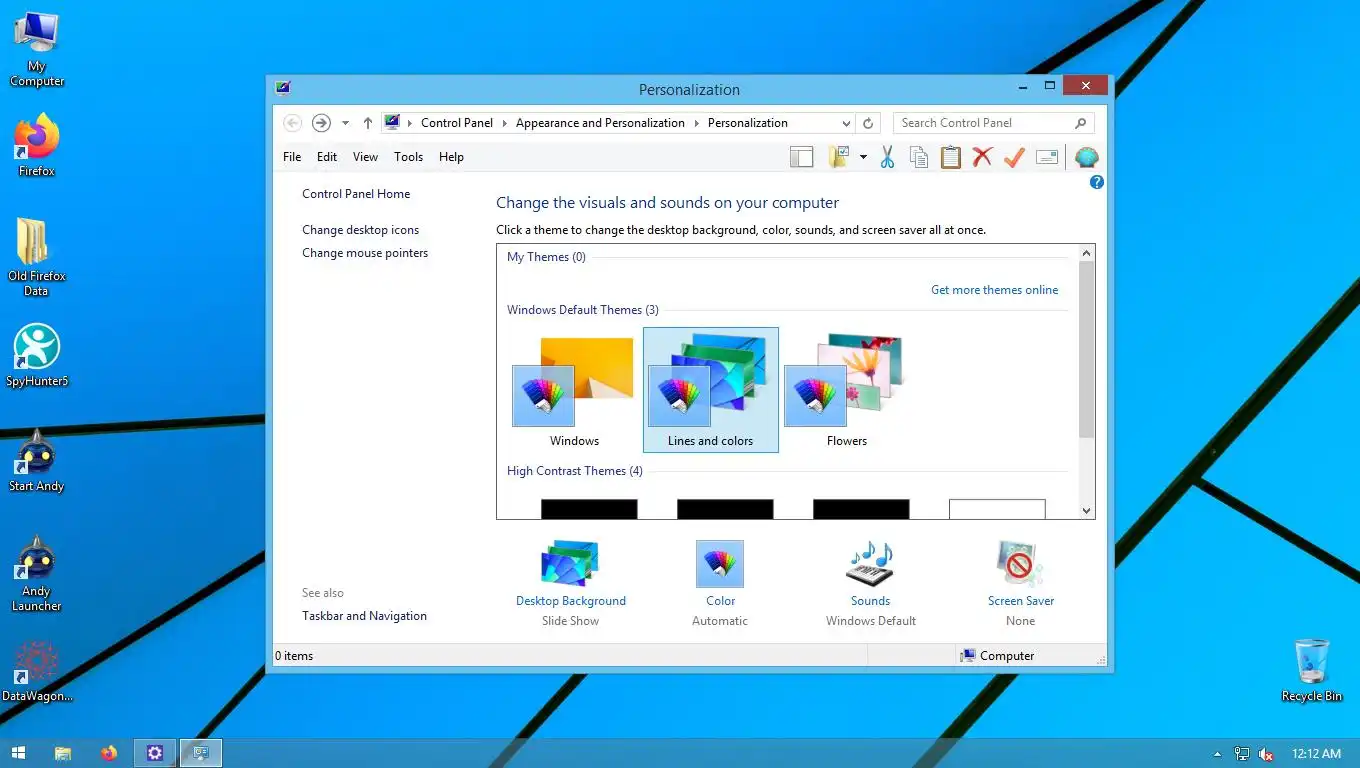Click the Refresh button in address bar
This screenshot has height=768, width=1360.
(868, 123)
